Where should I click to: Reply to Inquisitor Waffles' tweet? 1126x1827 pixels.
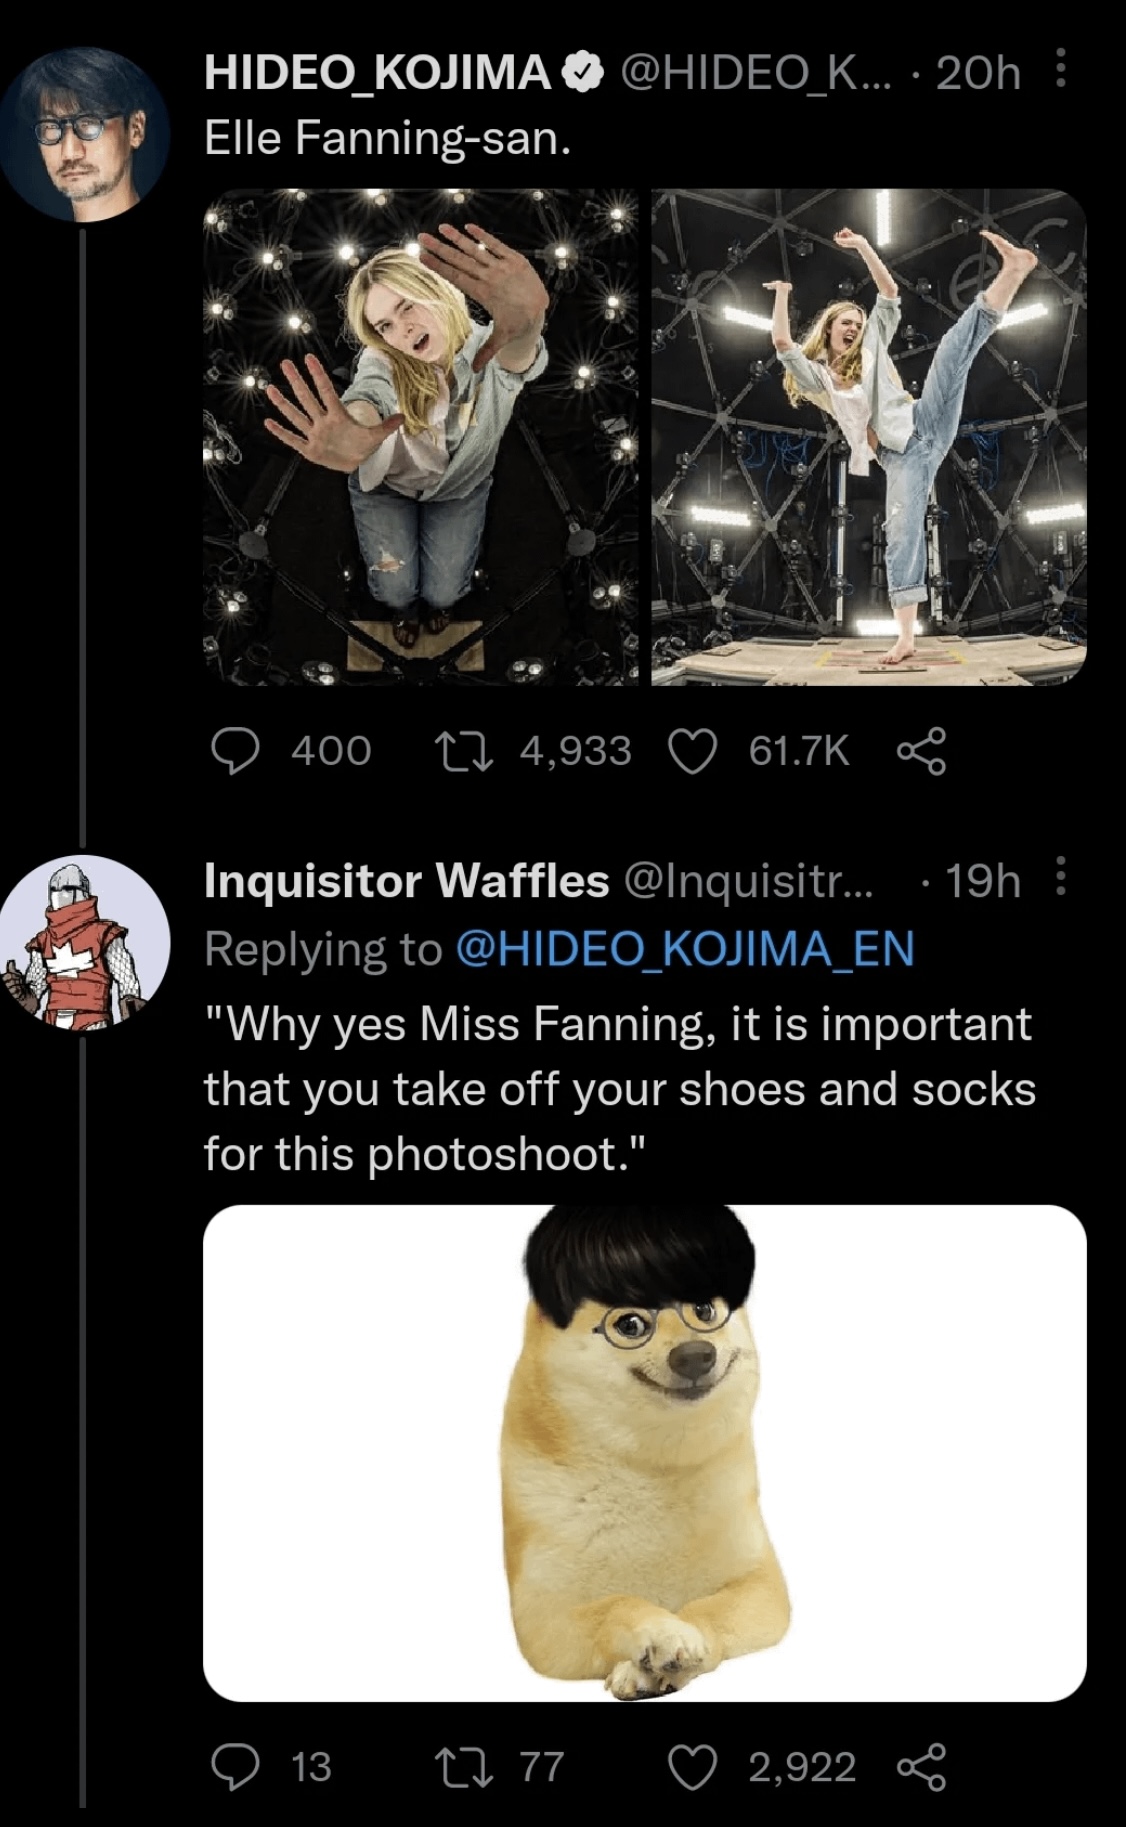[x=236, y=1767]
